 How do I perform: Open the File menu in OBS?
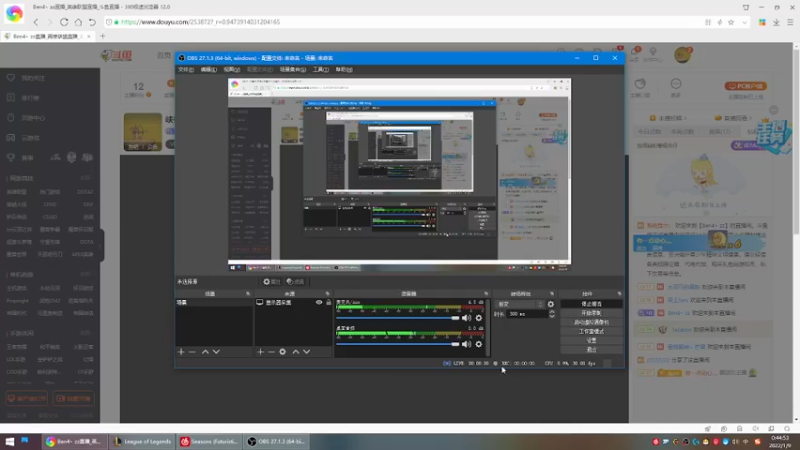coord(185,70)
